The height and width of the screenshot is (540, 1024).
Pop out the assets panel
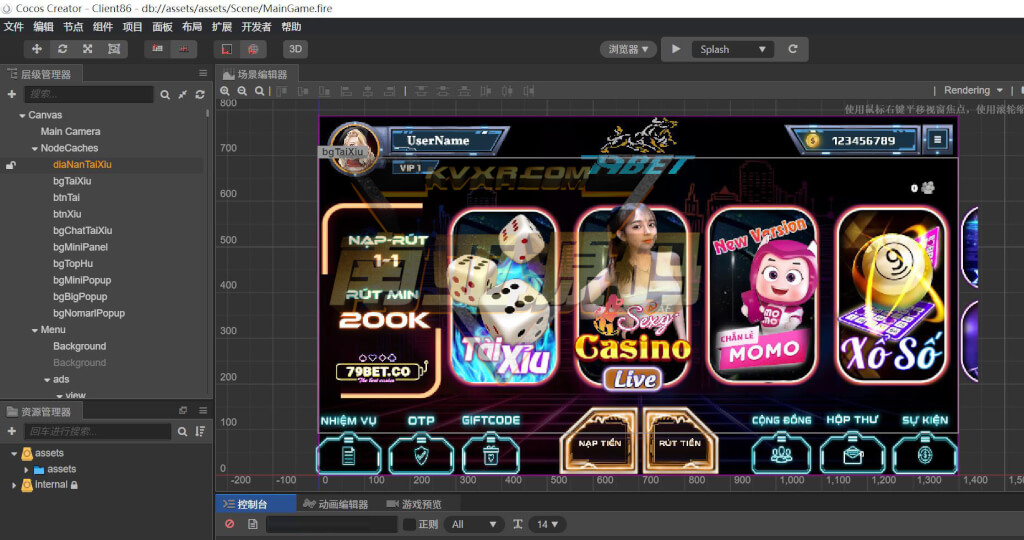(183, 411)
